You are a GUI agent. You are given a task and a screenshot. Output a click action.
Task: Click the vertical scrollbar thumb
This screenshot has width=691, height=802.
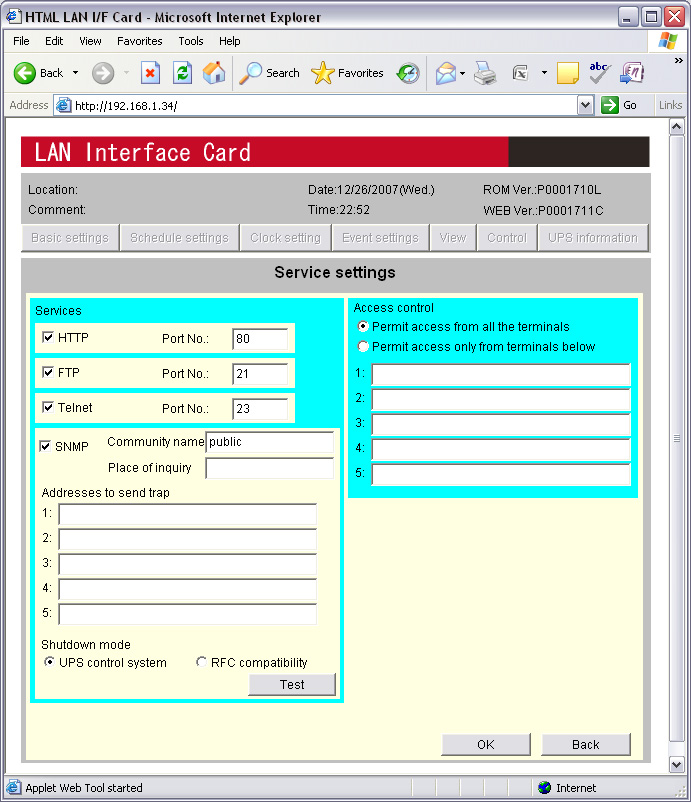pyautogui.click(x=677, y=438)
